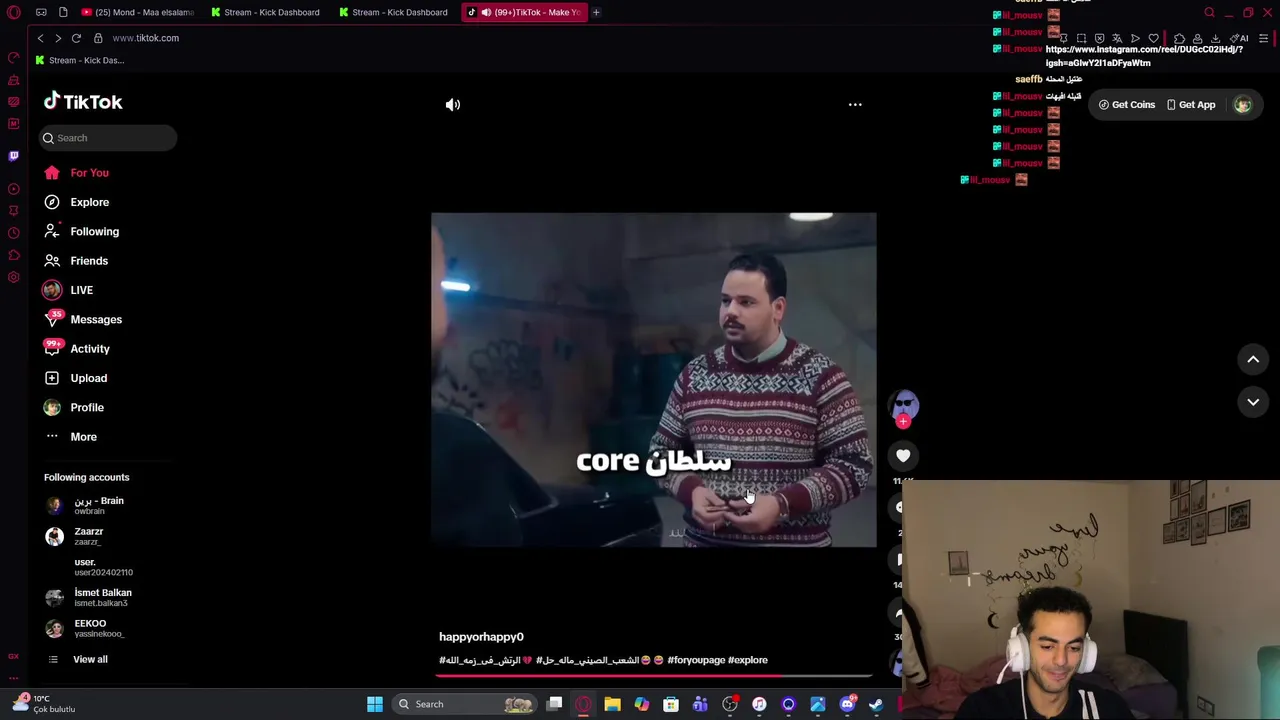Screen dimensions: 1280x720
Task: Add page to bookmarks with heart icon
Action: click(1153, 39)
